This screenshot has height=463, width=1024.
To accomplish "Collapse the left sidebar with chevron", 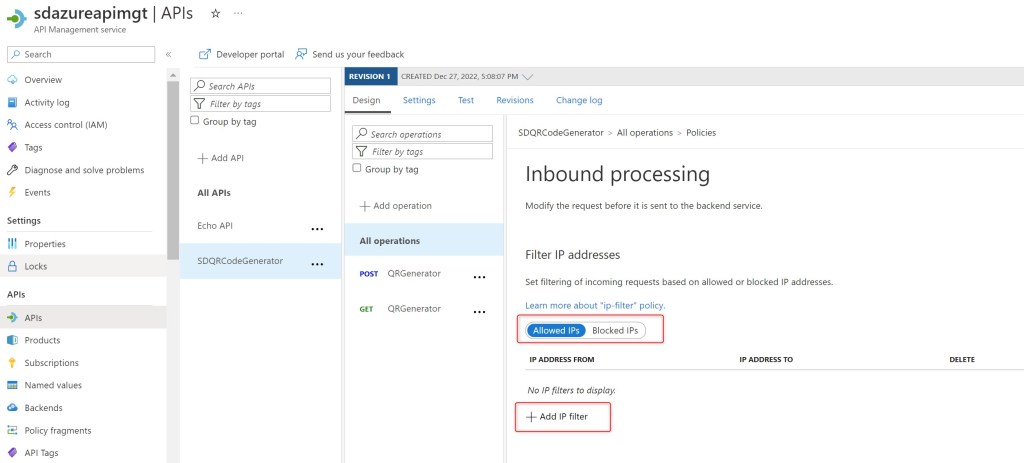I will [168, 54].
